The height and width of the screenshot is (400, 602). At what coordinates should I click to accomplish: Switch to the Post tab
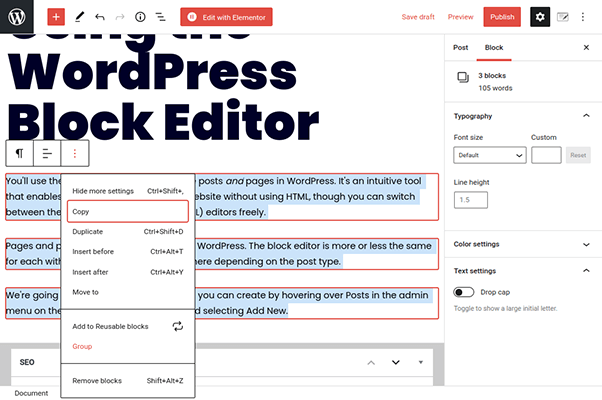pyautogui.click(x=460, y=48)
